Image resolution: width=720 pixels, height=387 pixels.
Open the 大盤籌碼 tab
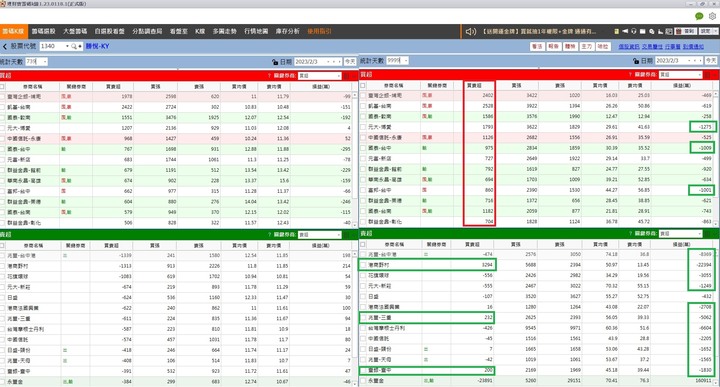pyautogui.click(x=75, y=31)
